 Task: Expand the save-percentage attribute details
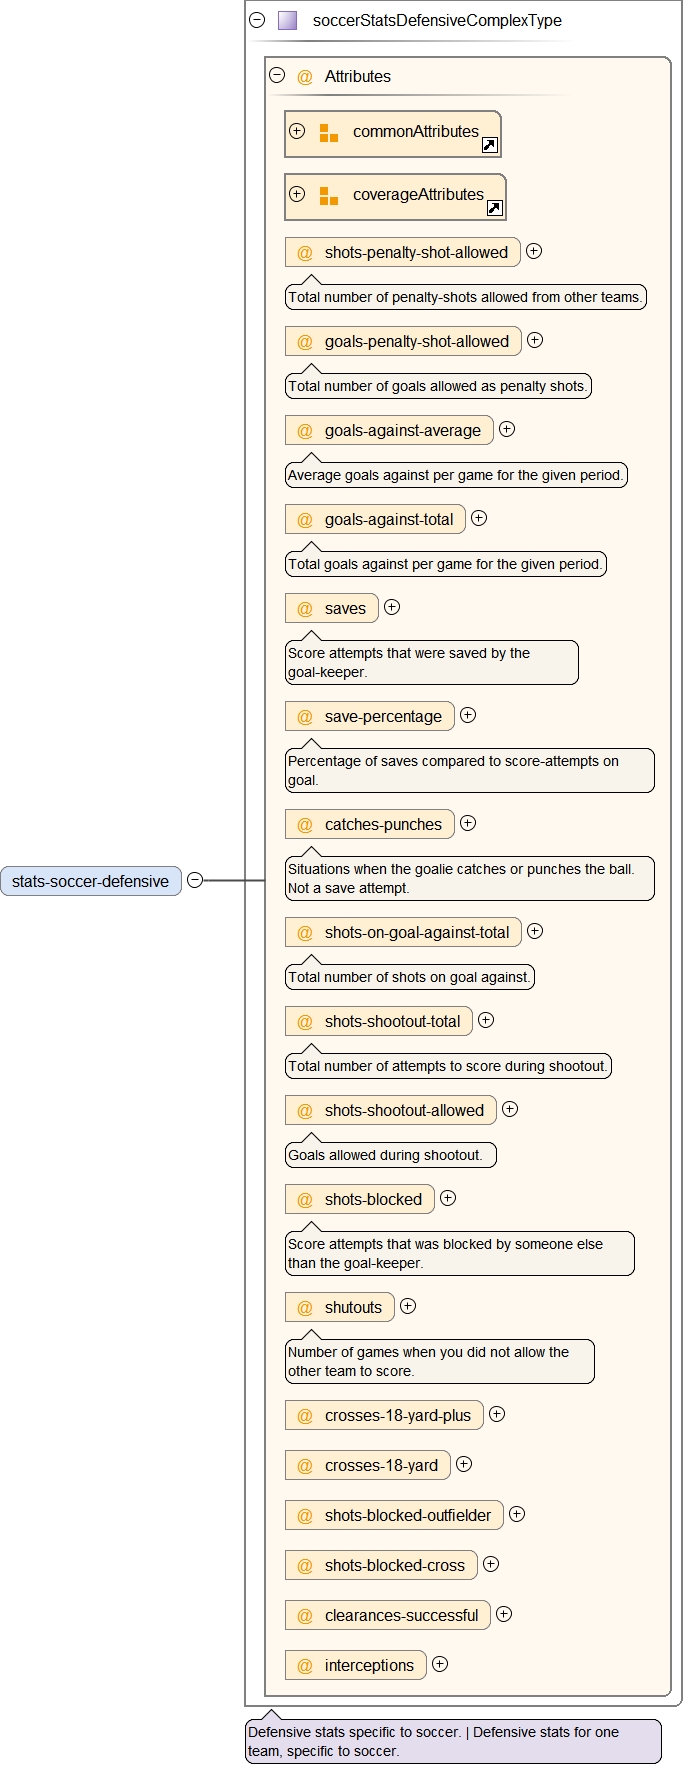tap(468, 715)
